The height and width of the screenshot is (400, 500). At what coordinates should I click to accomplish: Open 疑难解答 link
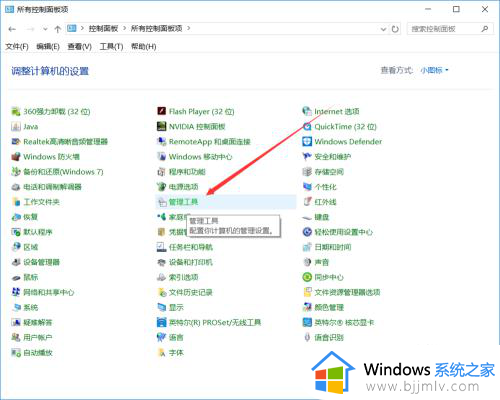38,323
